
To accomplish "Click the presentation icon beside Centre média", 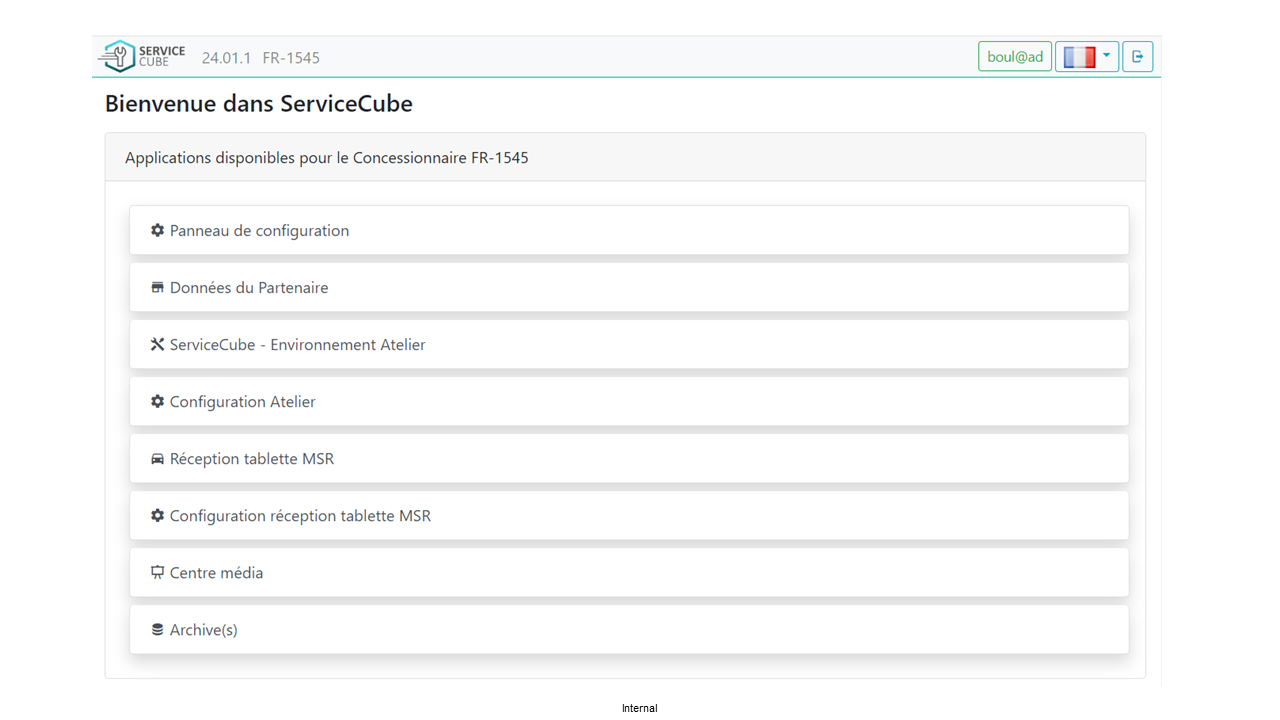I will 157,573.
